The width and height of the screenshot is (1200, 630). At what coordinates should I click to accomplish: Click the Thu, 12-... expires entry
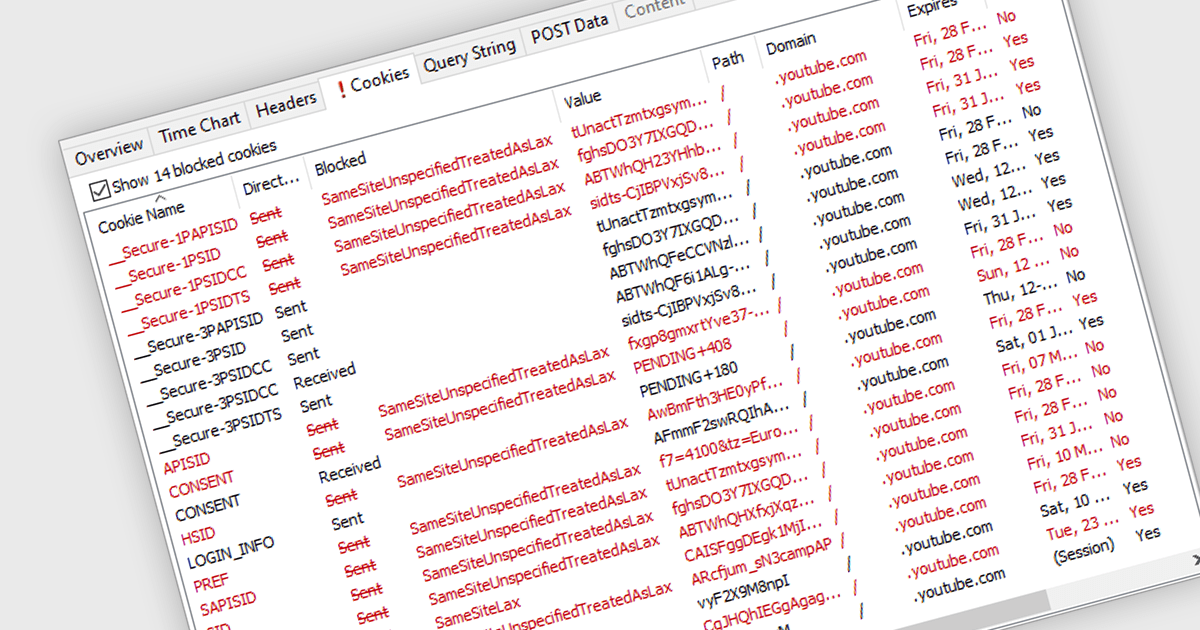click(x=1019, y=292)
